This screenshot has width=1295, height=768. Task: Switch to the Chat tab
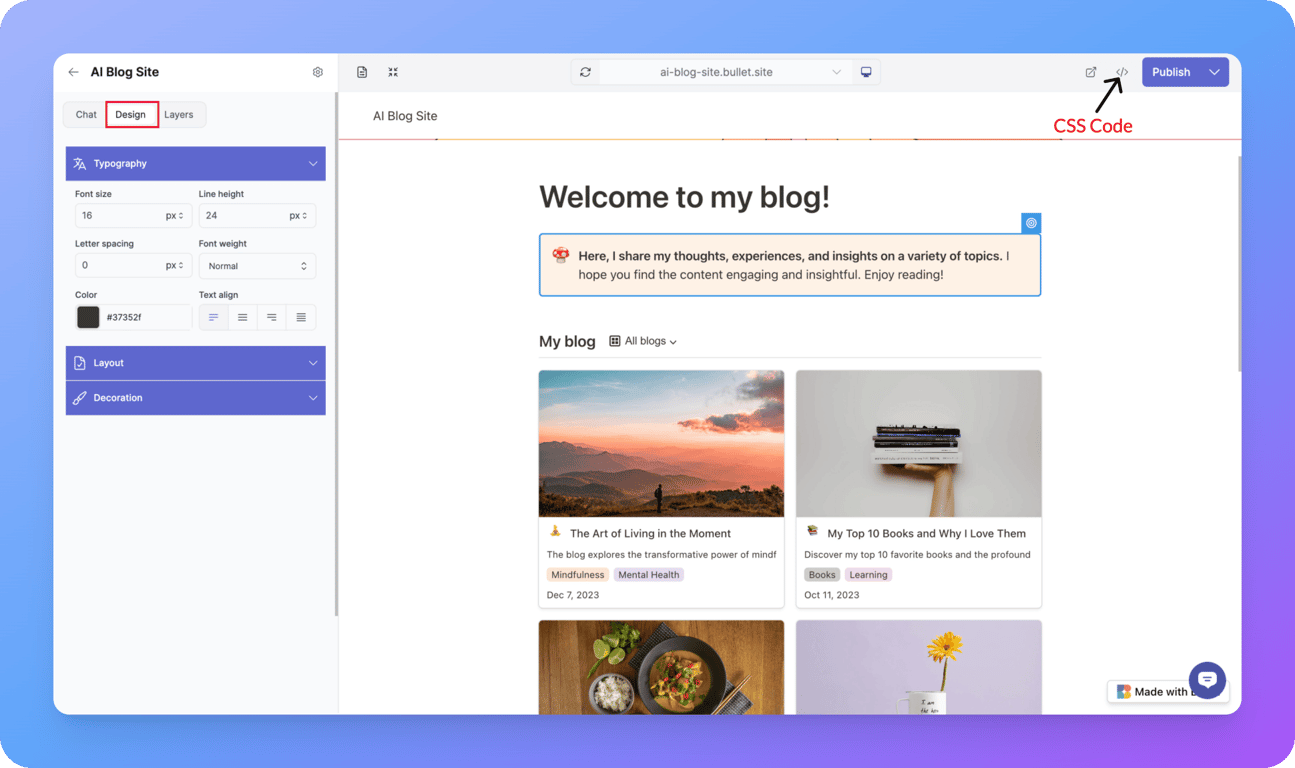(x=86, y=115)
